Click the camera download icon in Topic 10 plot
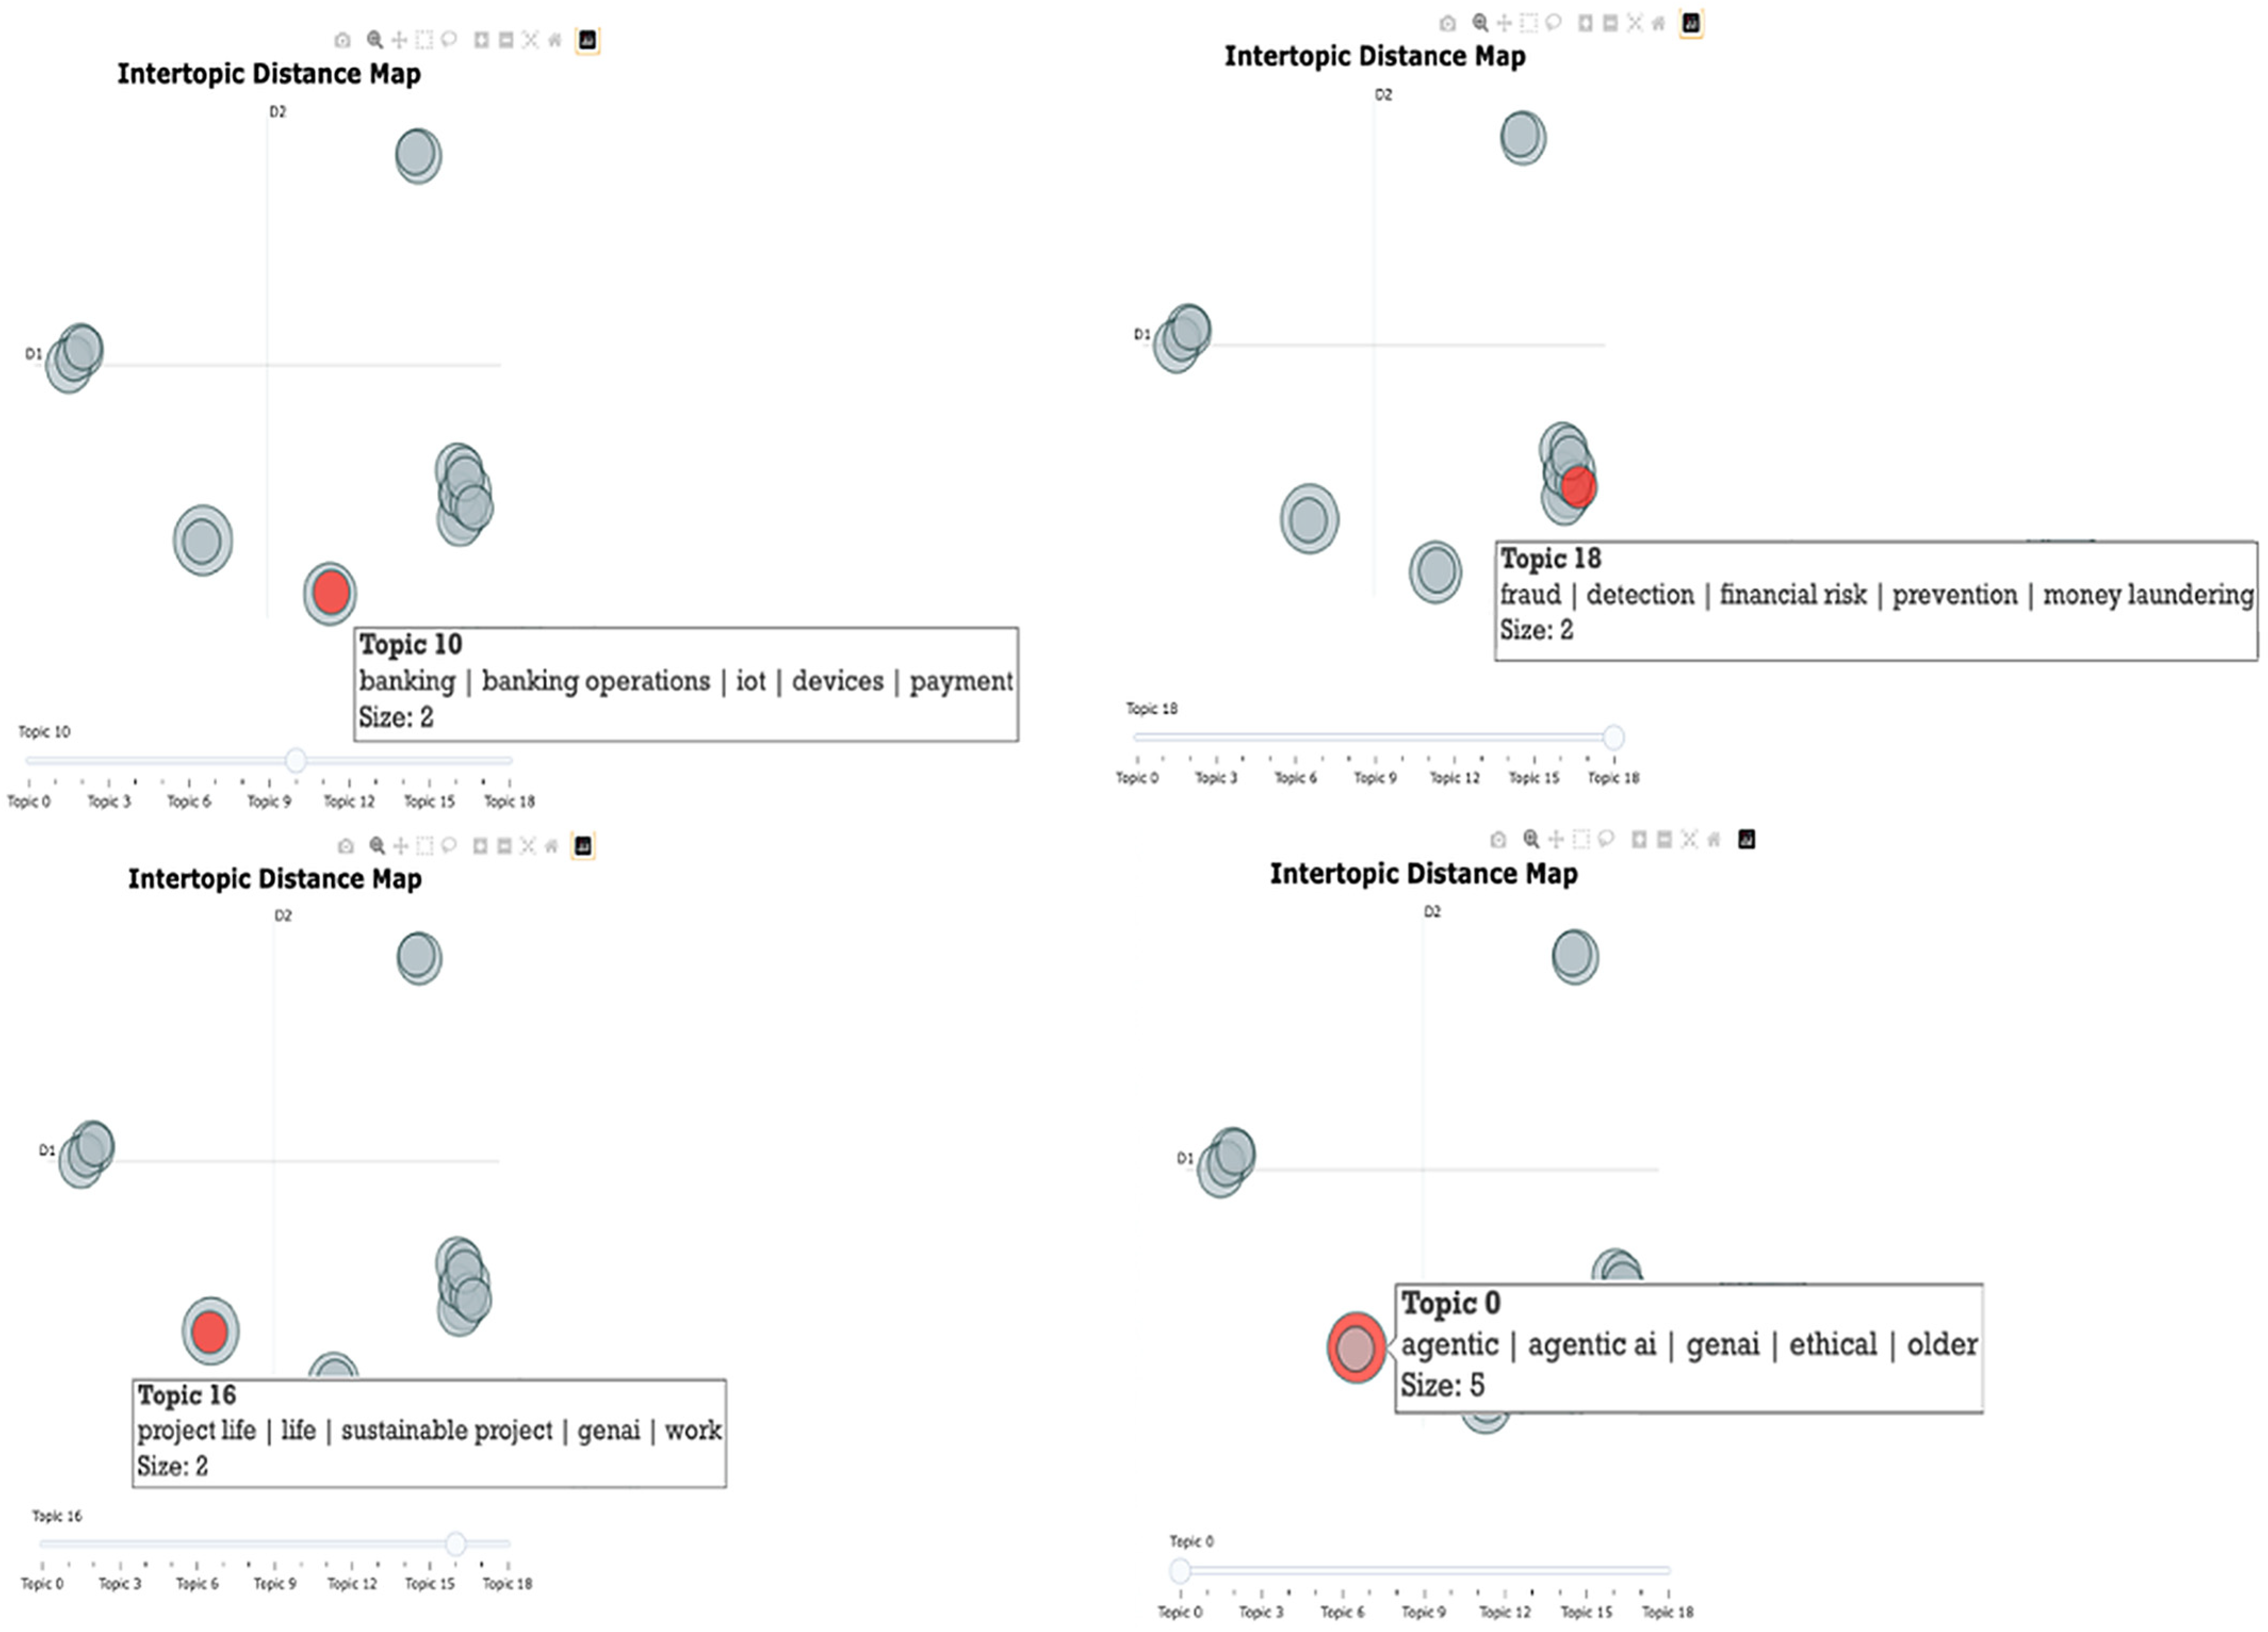Viewport: 2268px width, 1632px height. click(342, 40)
